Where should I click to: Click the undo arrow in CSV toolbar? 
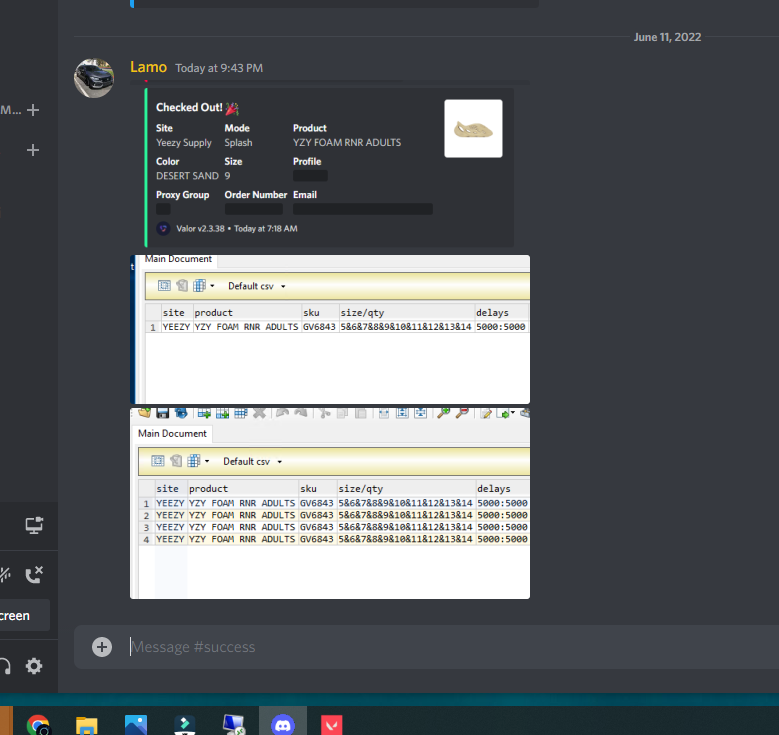[x=282, y=412]
